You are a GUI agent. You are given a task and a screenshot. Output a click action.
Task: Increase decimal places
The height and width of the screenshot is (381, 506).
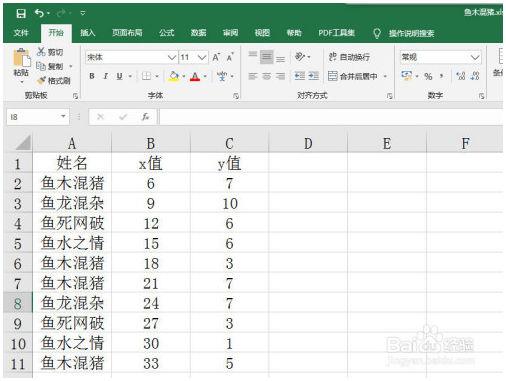click(461, 76)
